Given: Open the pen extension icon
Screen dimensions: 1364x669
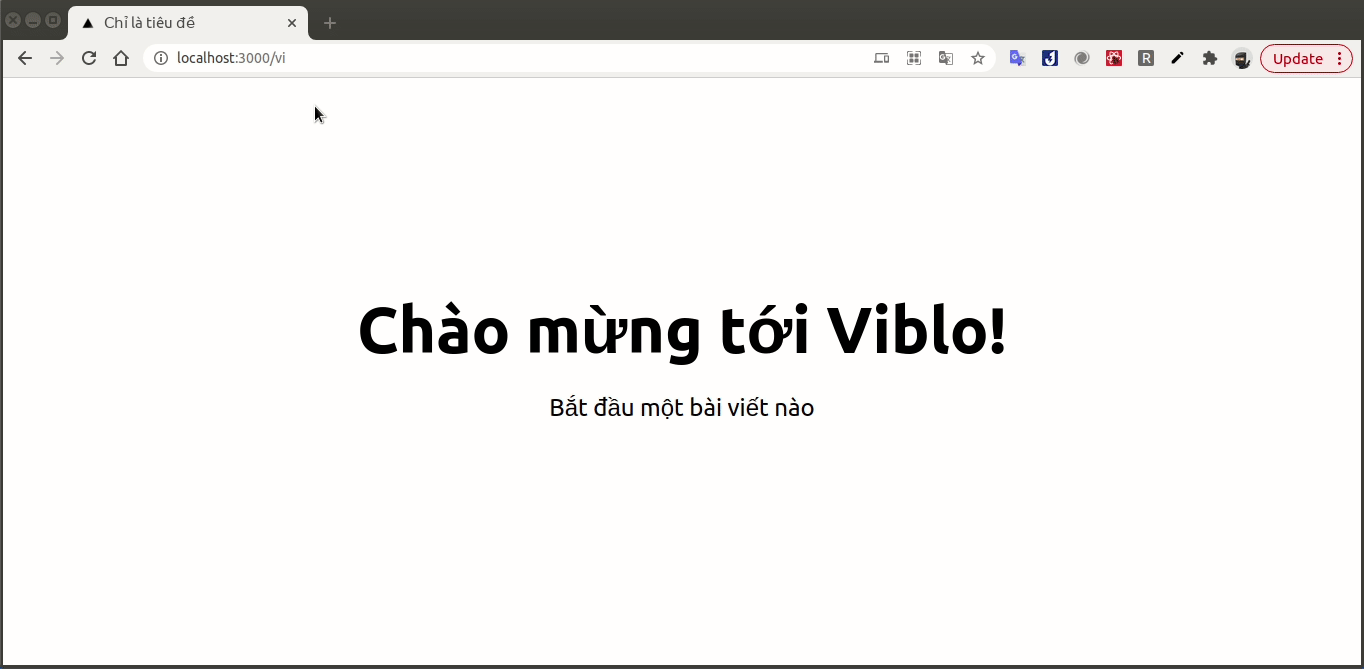Looking at the screenshot, I should tap(1177, 58).
